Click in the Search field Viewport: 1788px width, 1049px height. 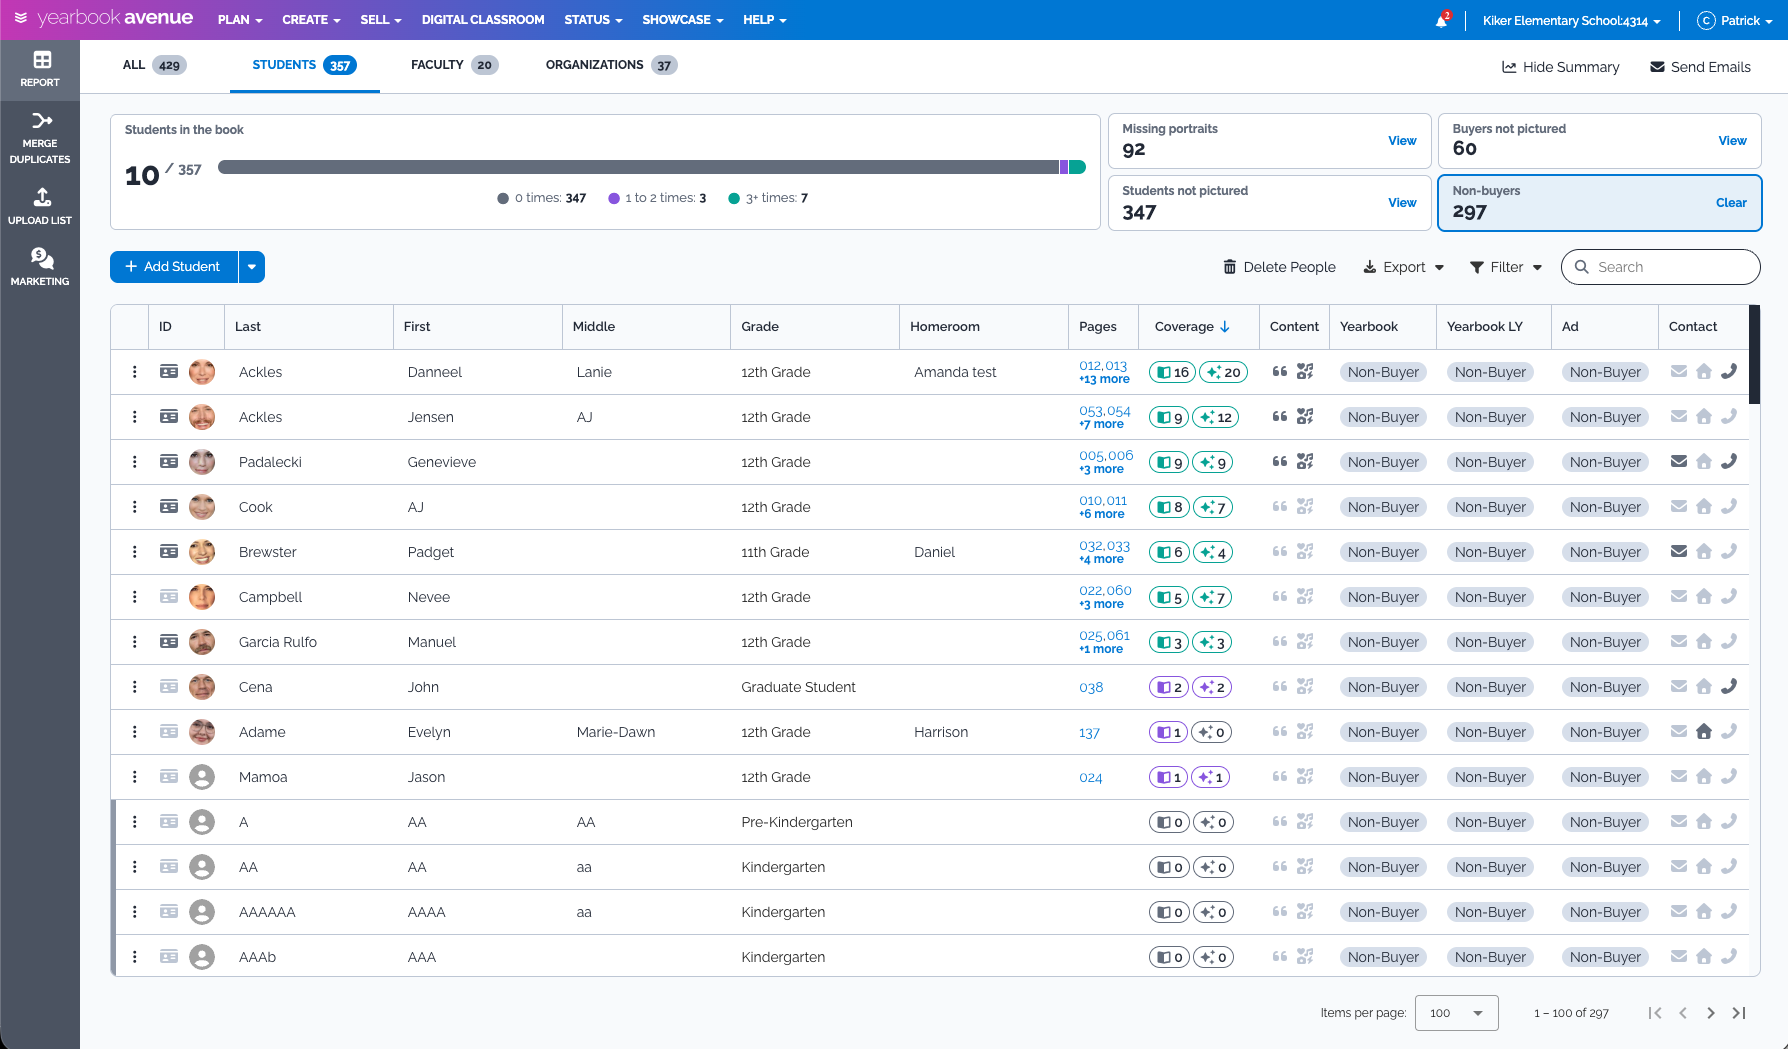coord(1661,267)
